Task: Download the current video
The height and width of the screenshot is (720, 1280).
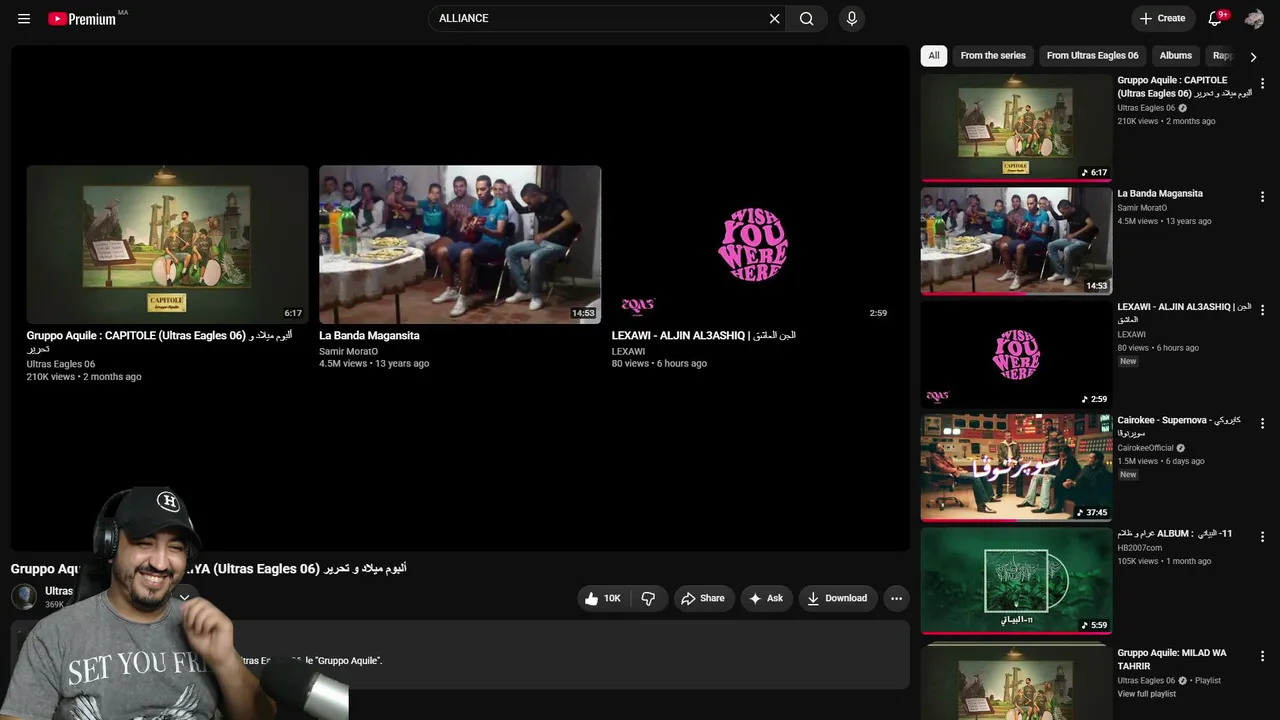Action: 837,598
